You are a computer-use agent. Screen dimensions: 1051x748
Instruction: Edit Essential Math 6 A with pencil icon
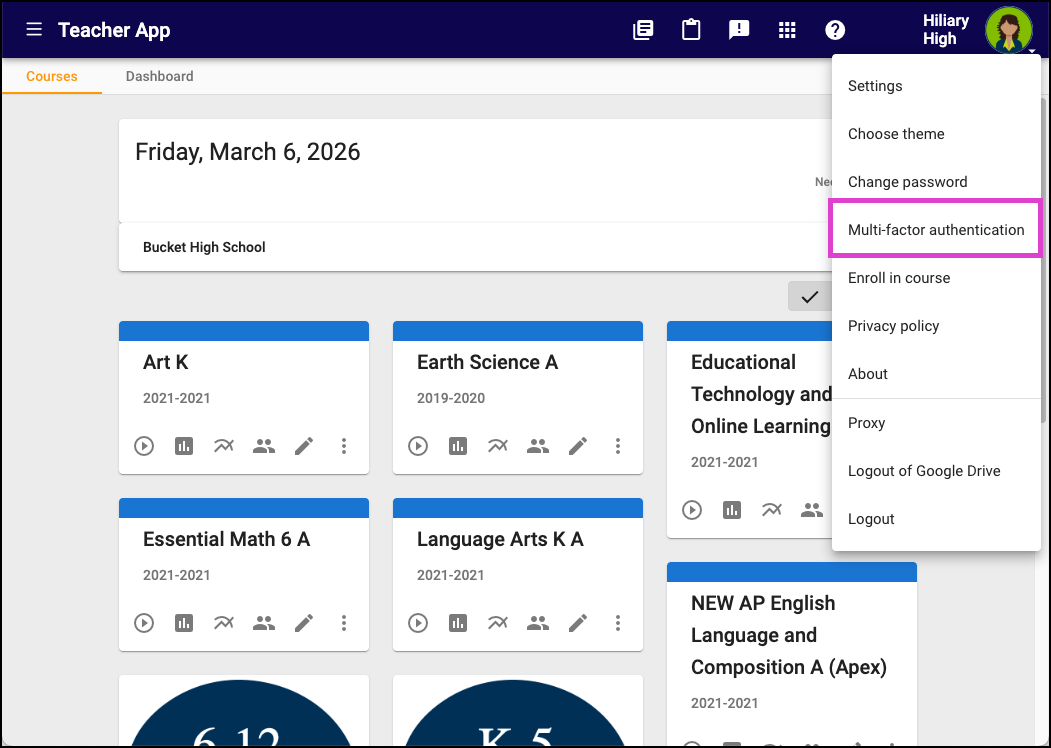(304, 623)
